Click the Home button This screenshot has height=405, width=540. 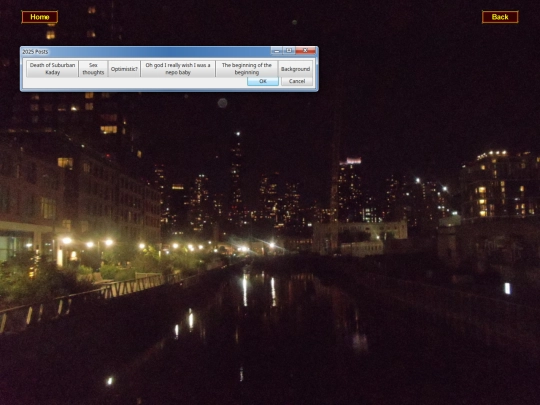[x=40, y=17]
